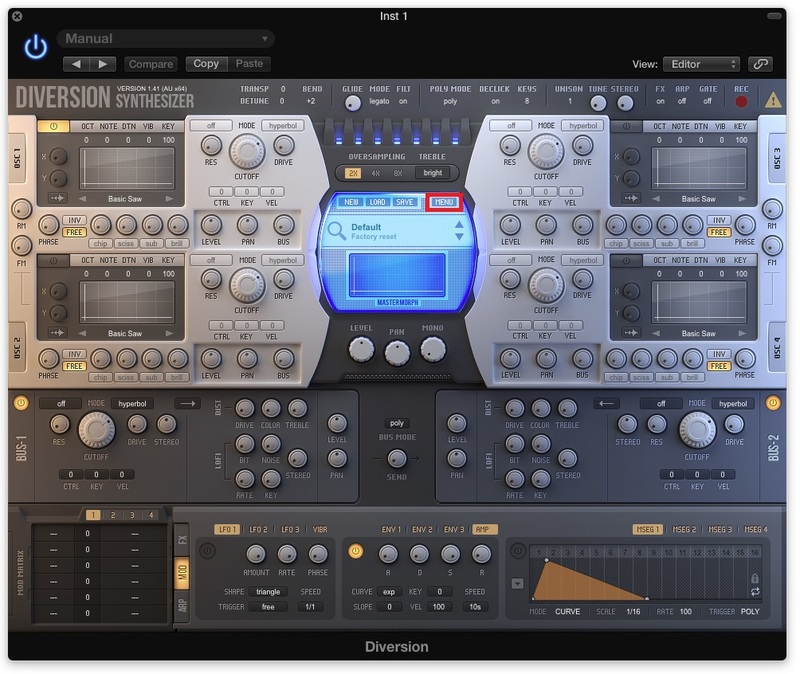
Task: Step preset down with blue arrow
Action: [459, 237]
